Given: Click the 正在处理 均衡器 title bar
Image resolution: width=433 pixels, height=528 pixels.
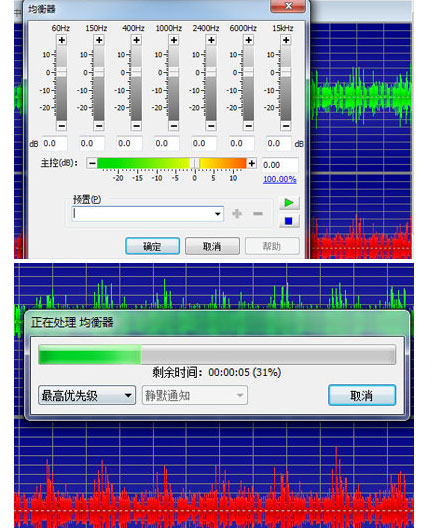Looking at the screenshot, I should (x=217, y=323).
